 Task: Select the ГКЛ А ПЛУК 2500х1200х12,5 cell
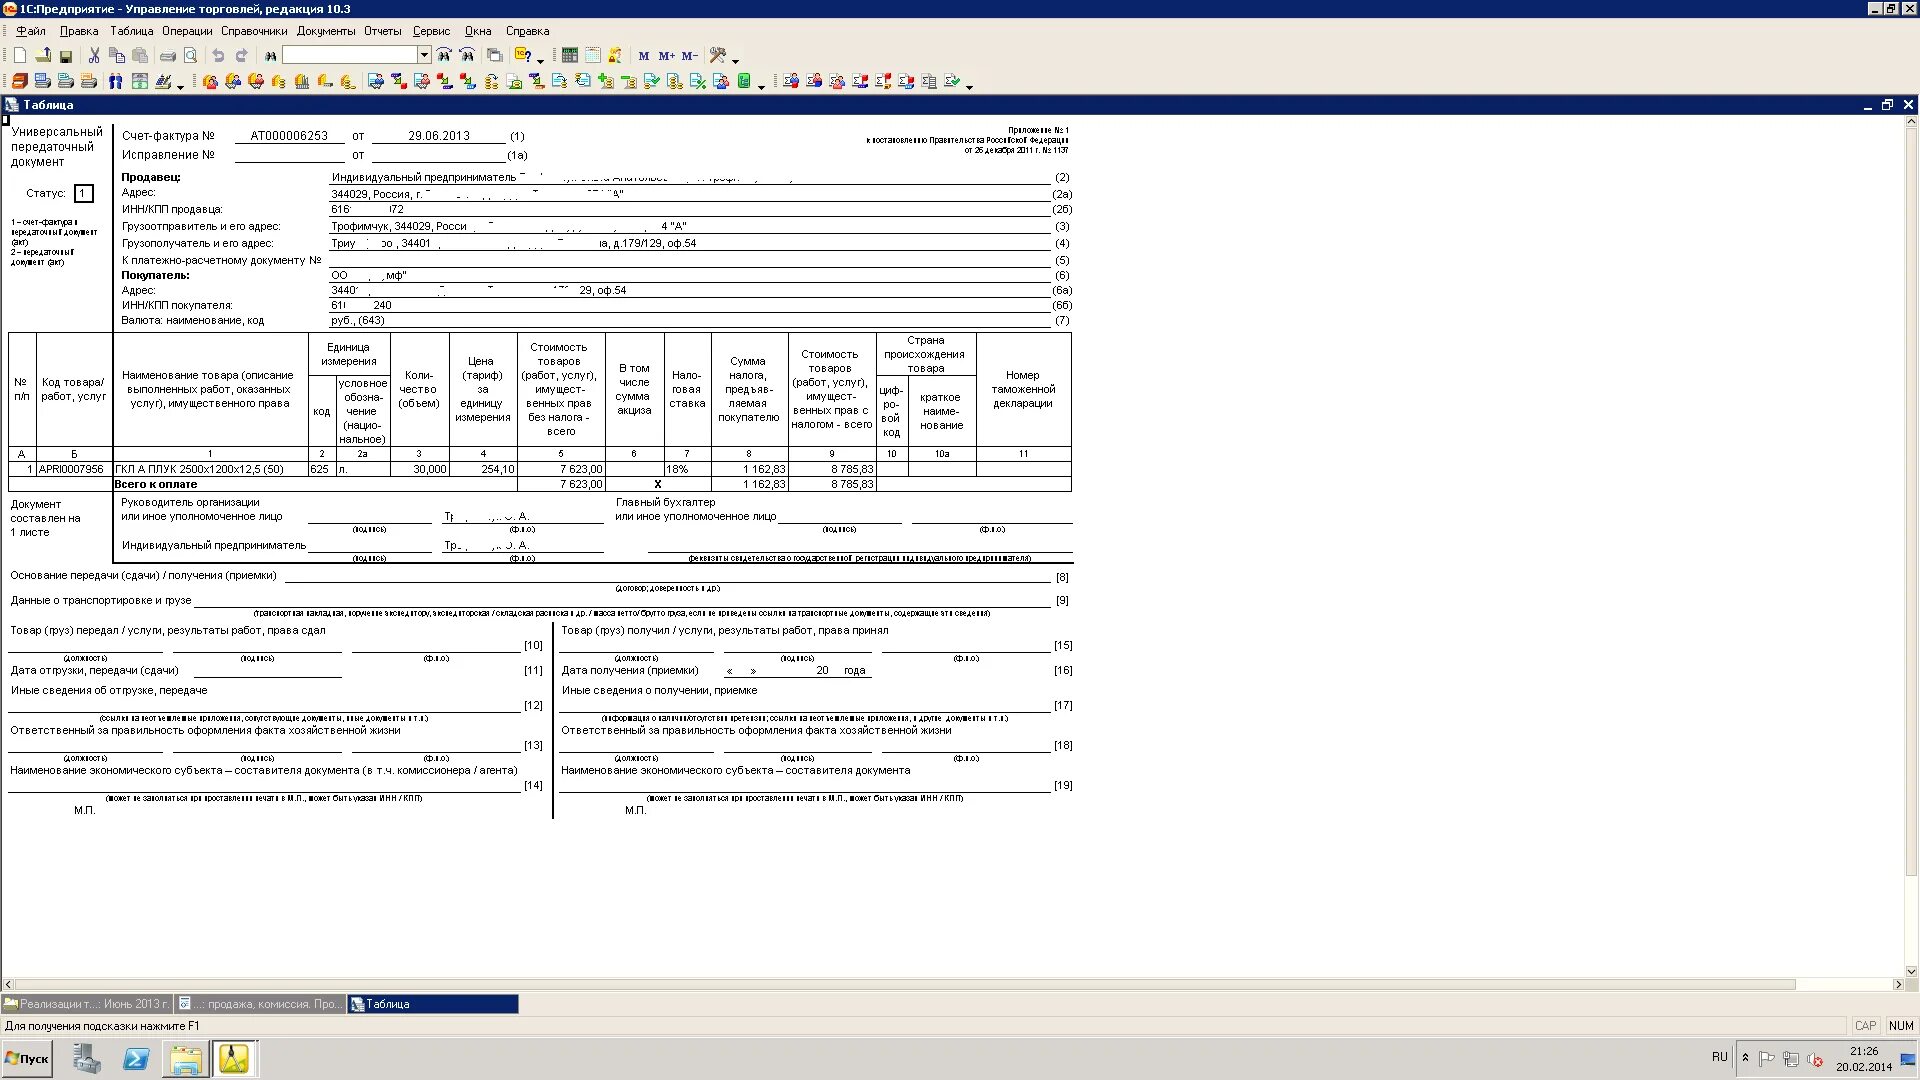(210, 469)
